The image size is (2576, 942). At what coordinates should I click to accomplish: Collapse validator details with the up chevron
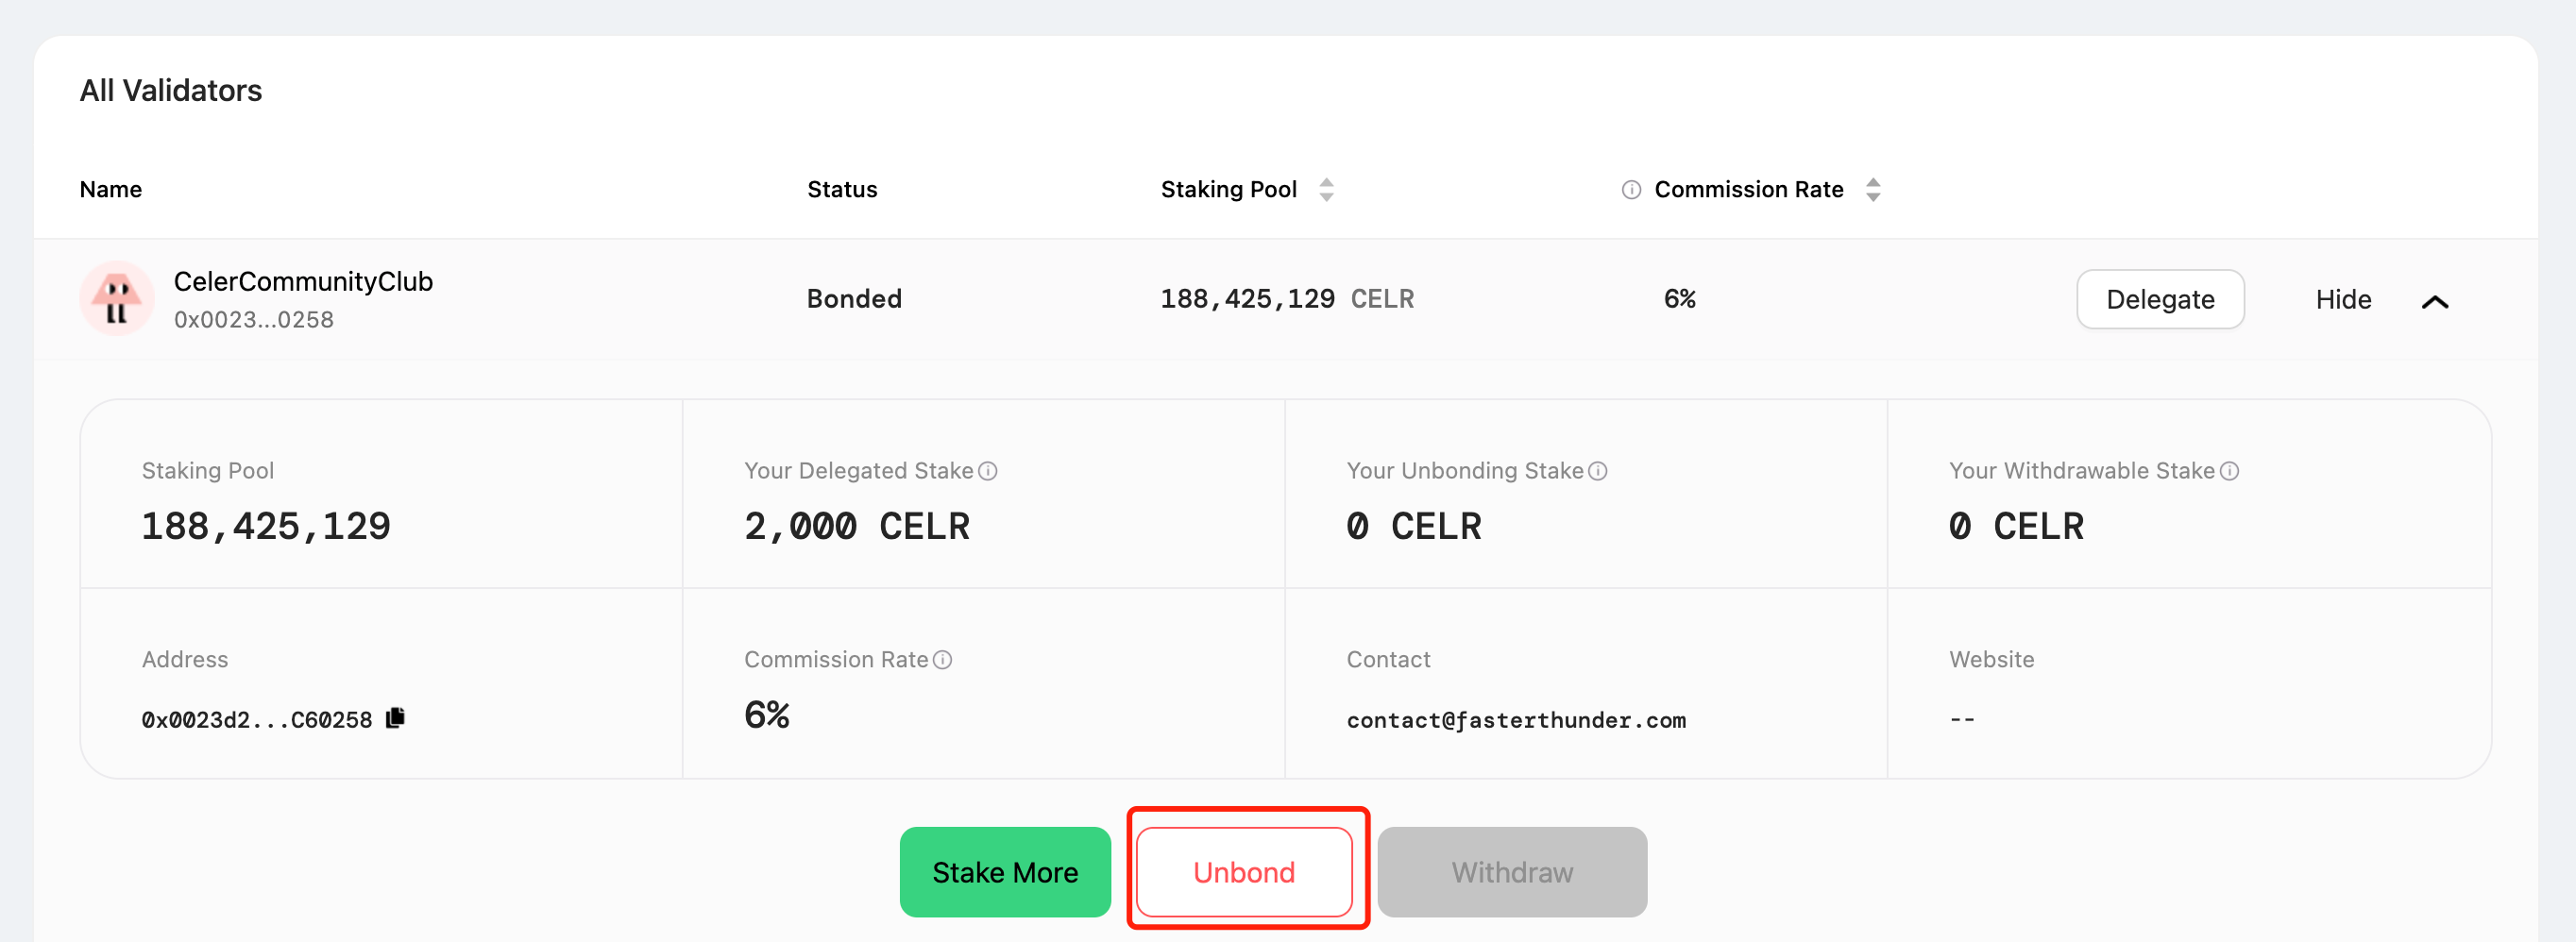click(x=2435, y=301)
